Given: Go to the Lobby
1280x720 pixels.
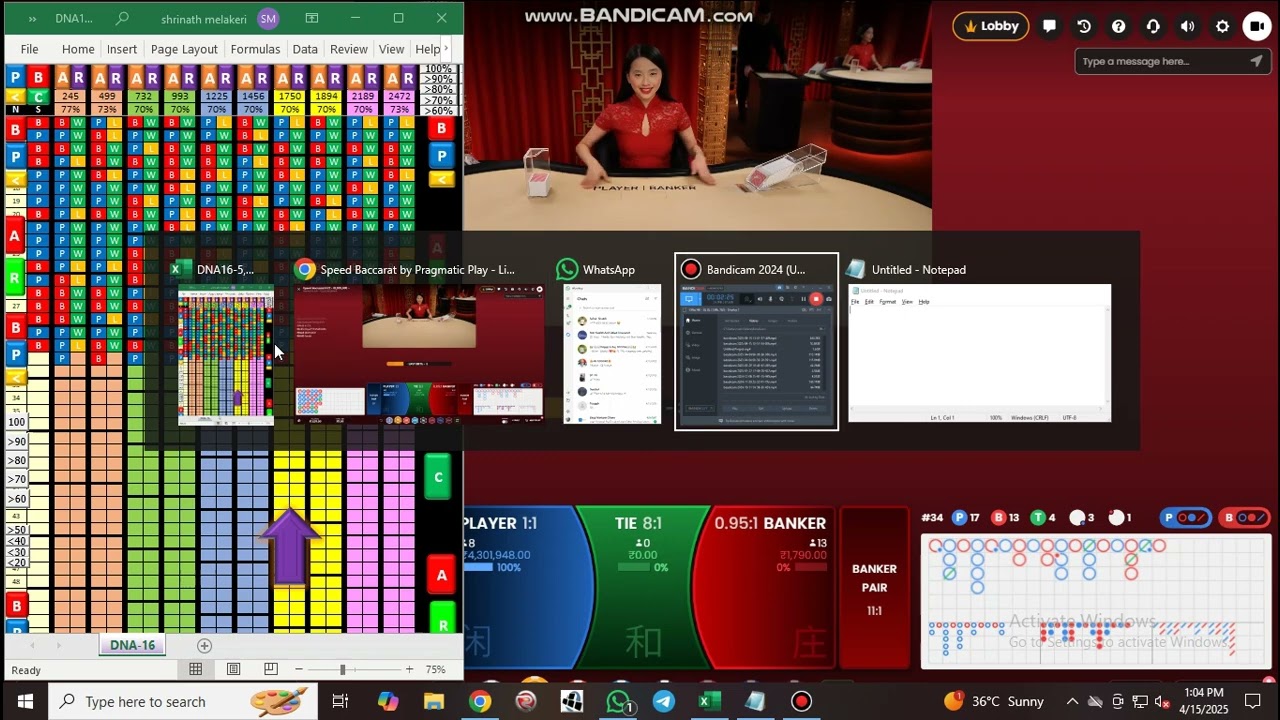Looking at the screenshot, I should 991,27.
